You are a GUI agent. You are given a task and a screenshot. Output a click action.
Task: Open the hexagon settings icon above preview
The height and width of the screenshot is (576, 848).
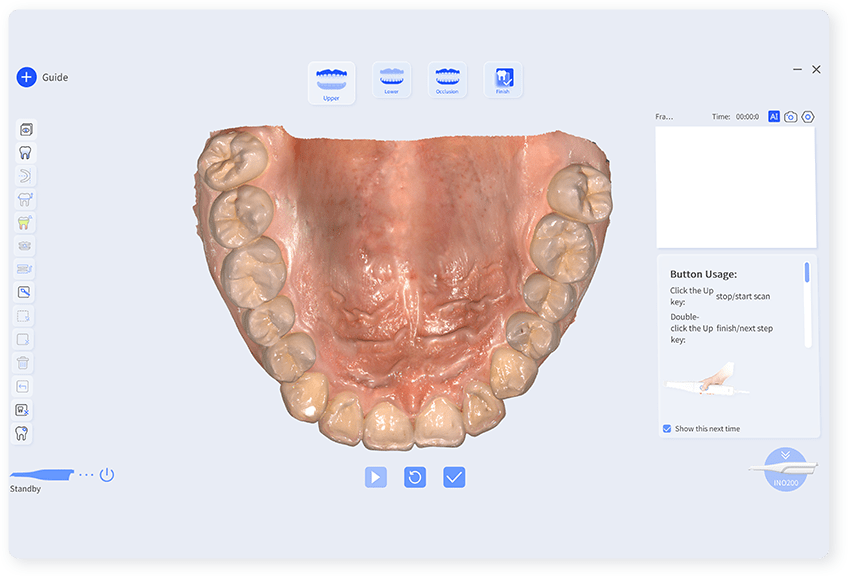[808, 117]
